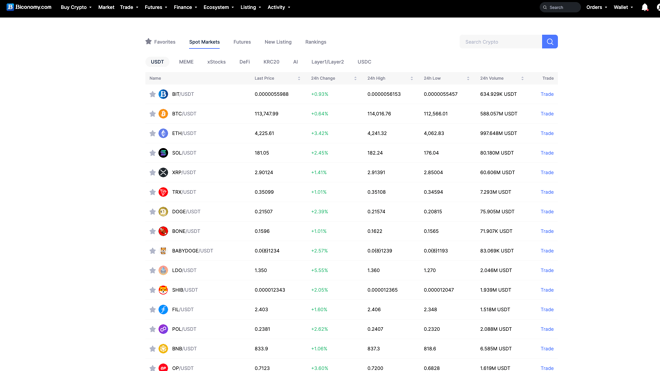Click the BABYDOGE coin icon

[163, 251]
